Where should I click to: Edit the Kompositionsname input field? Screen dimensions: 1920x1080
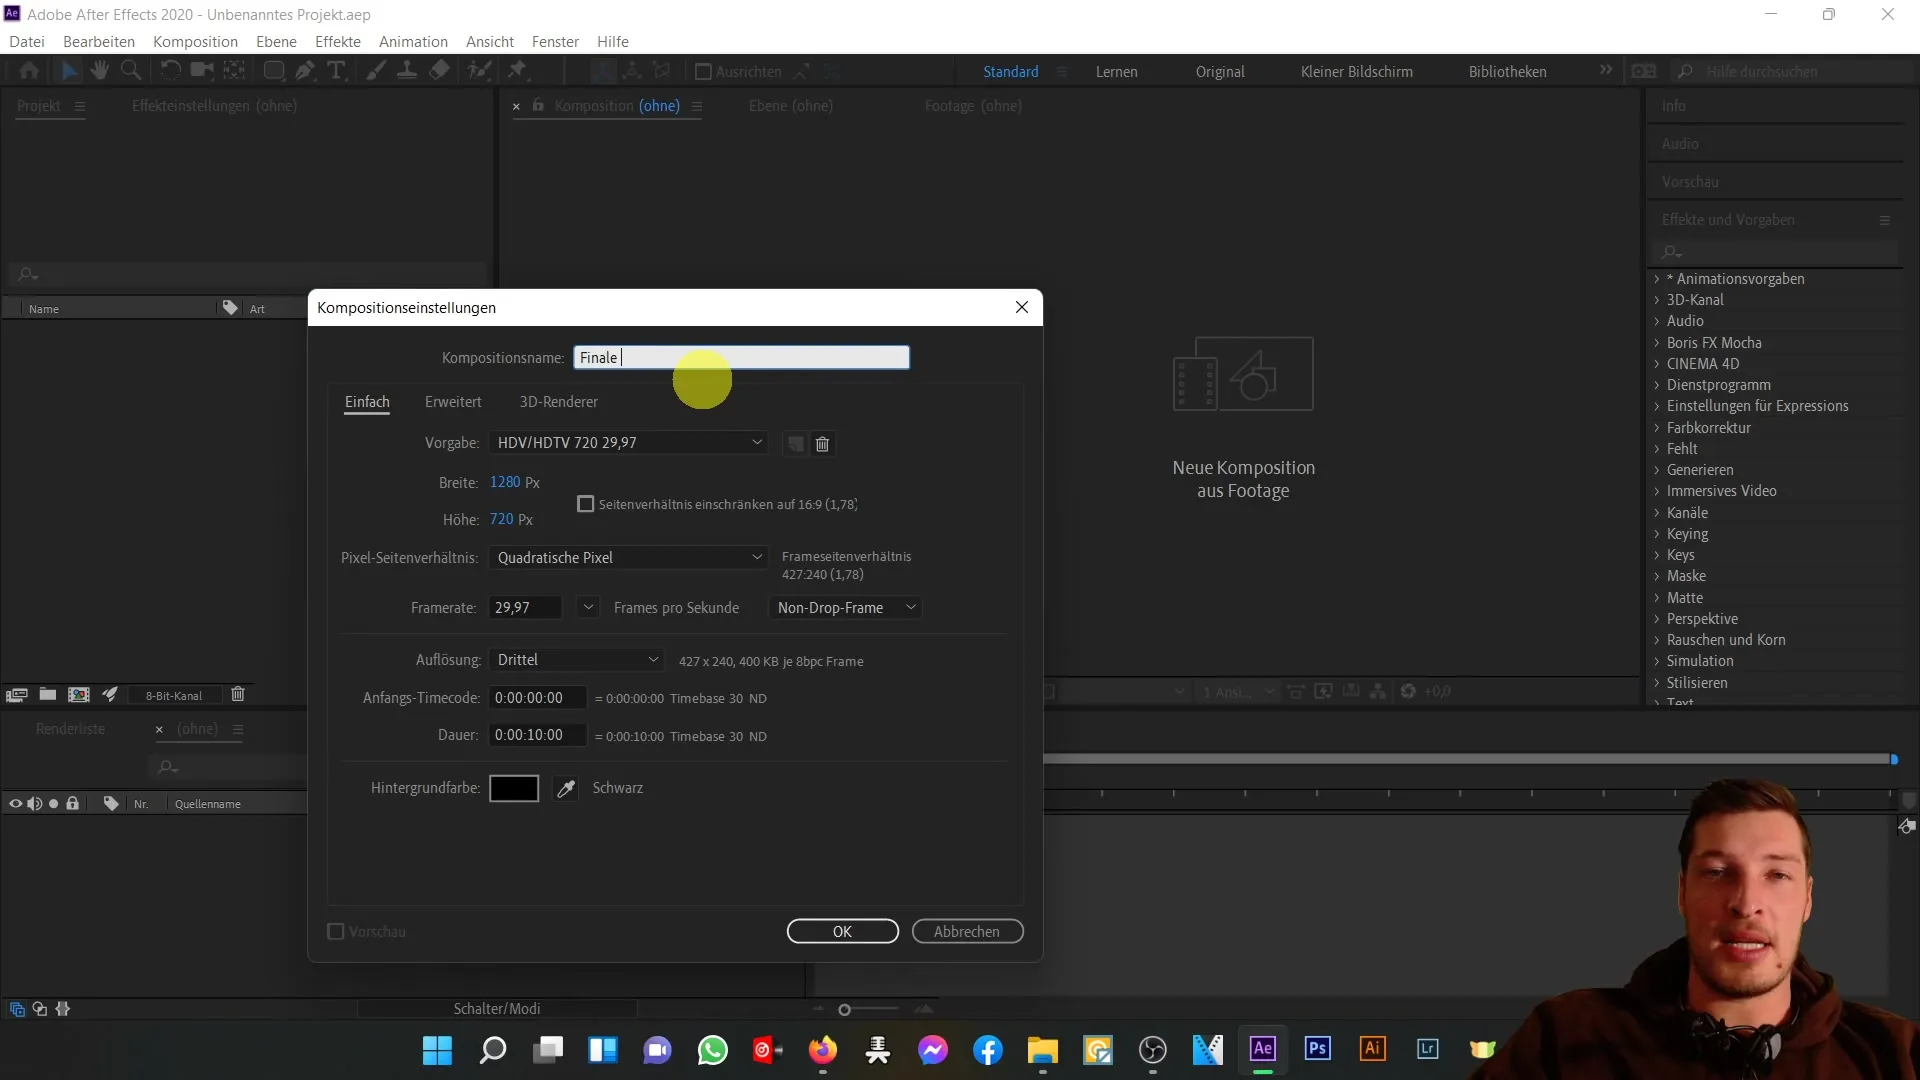tap(742, 357)
